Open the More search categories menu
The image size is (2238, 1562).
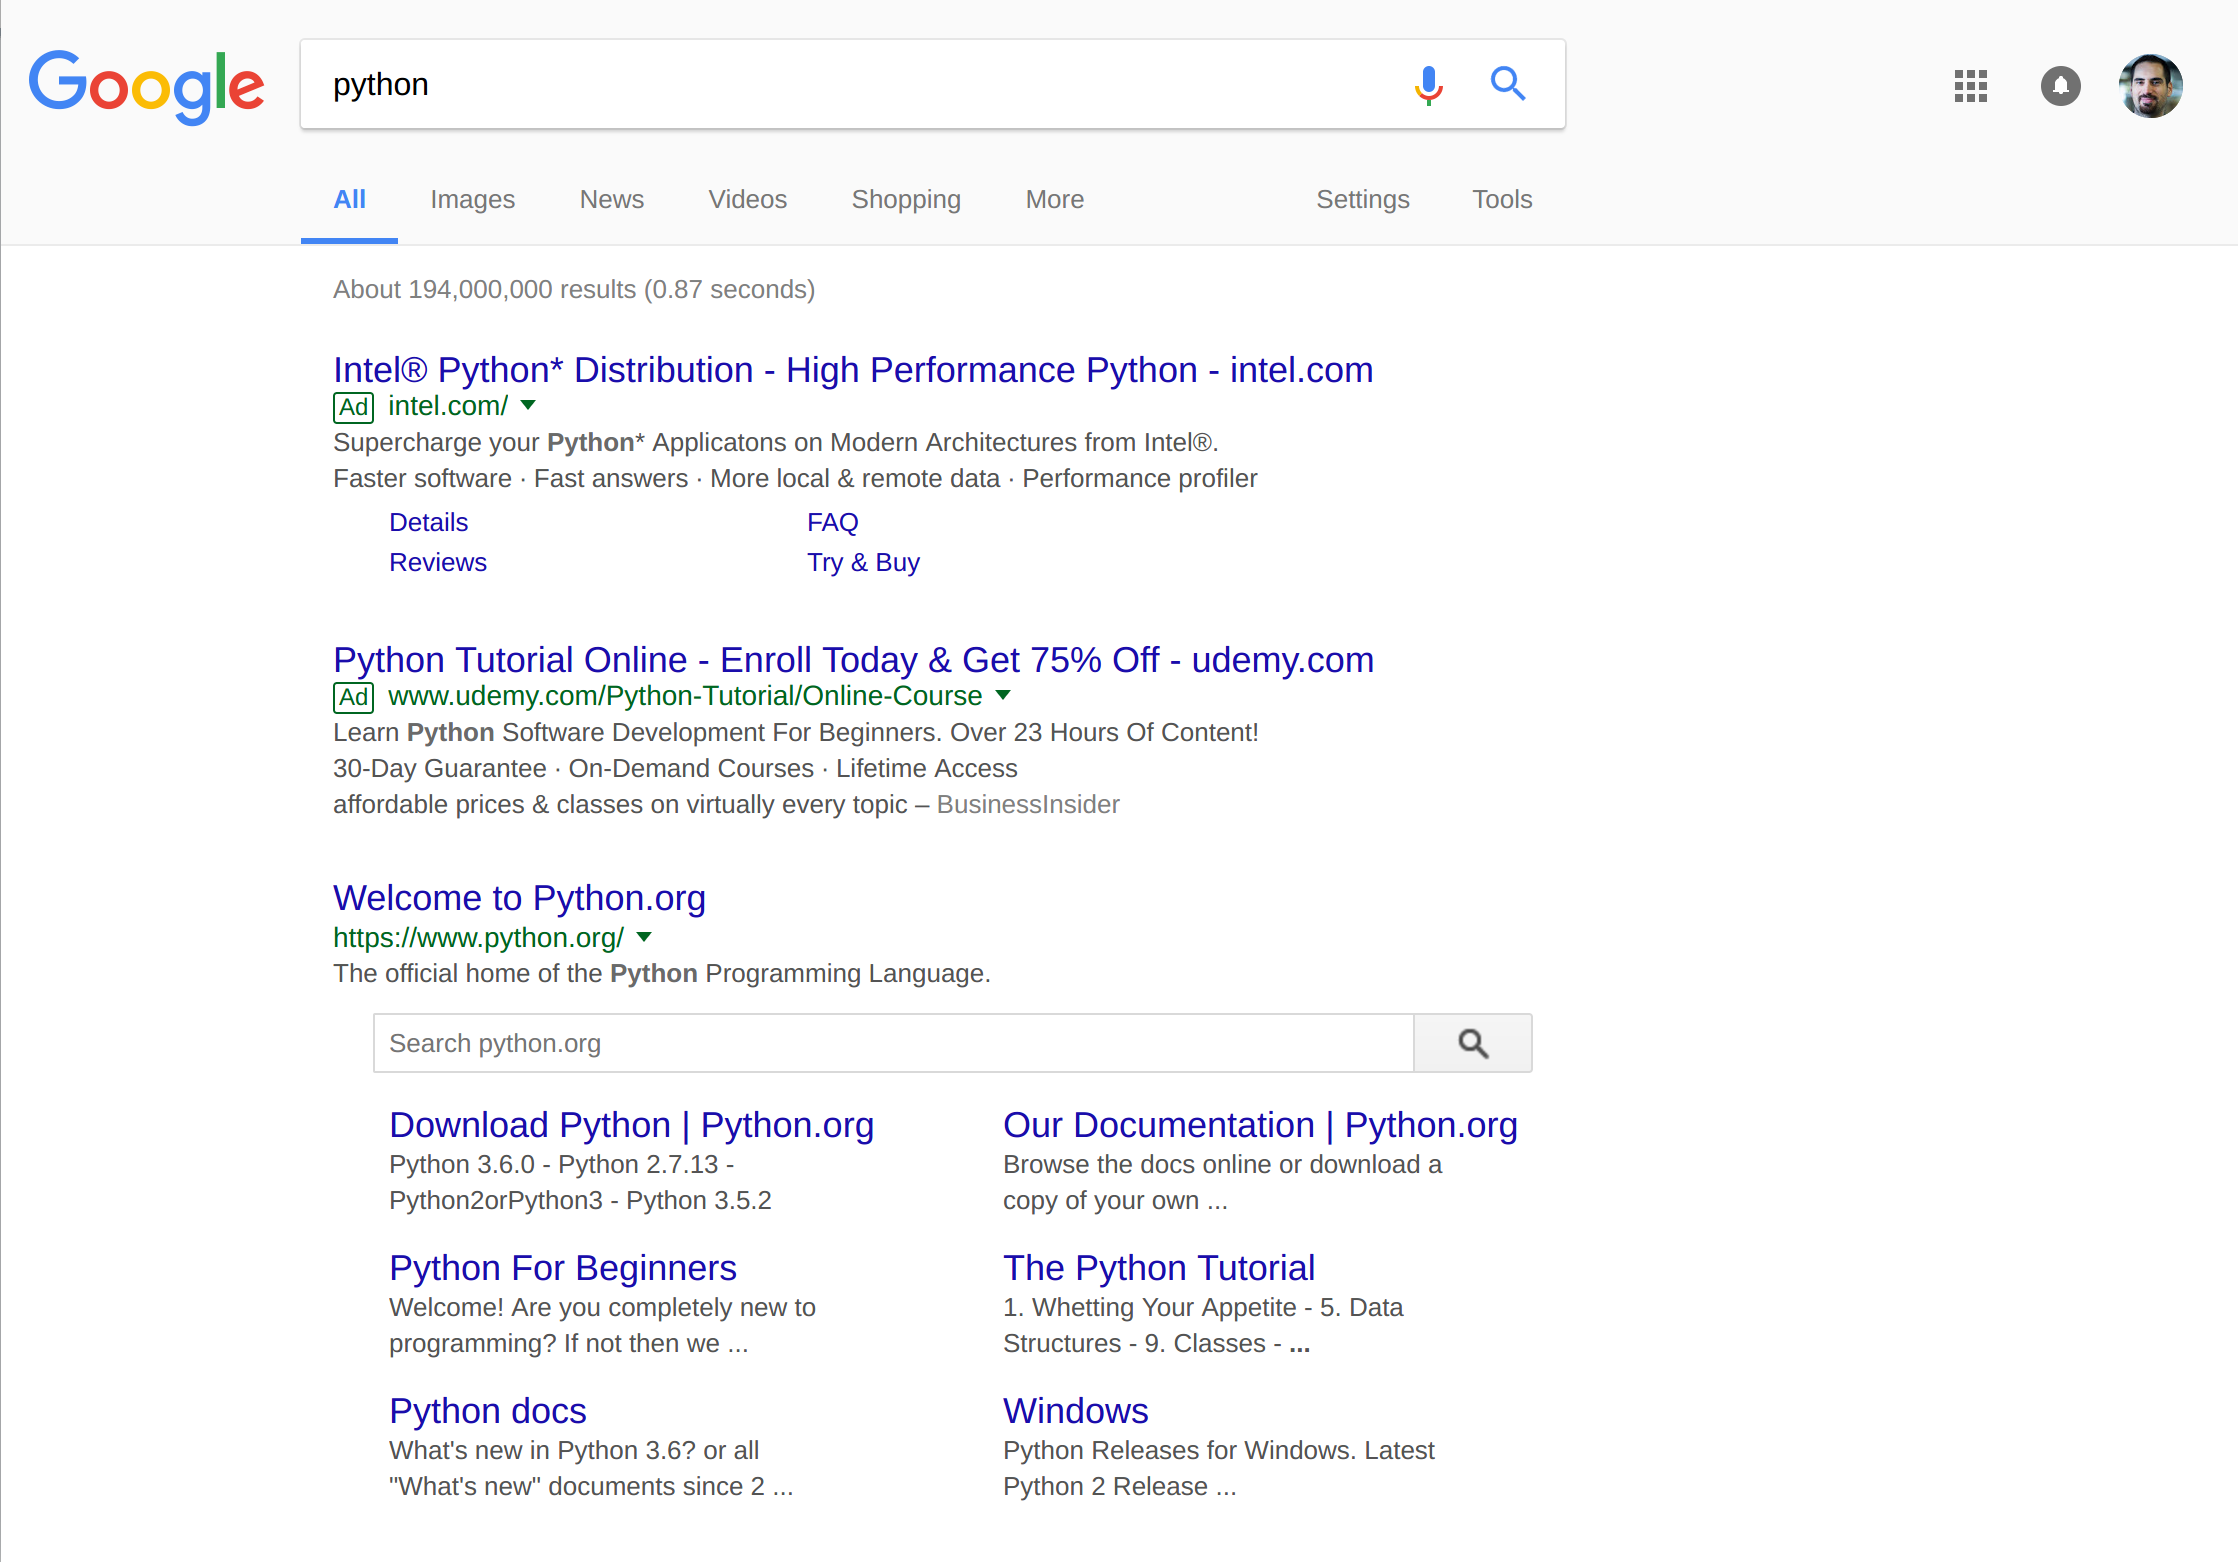point(1055,199)
